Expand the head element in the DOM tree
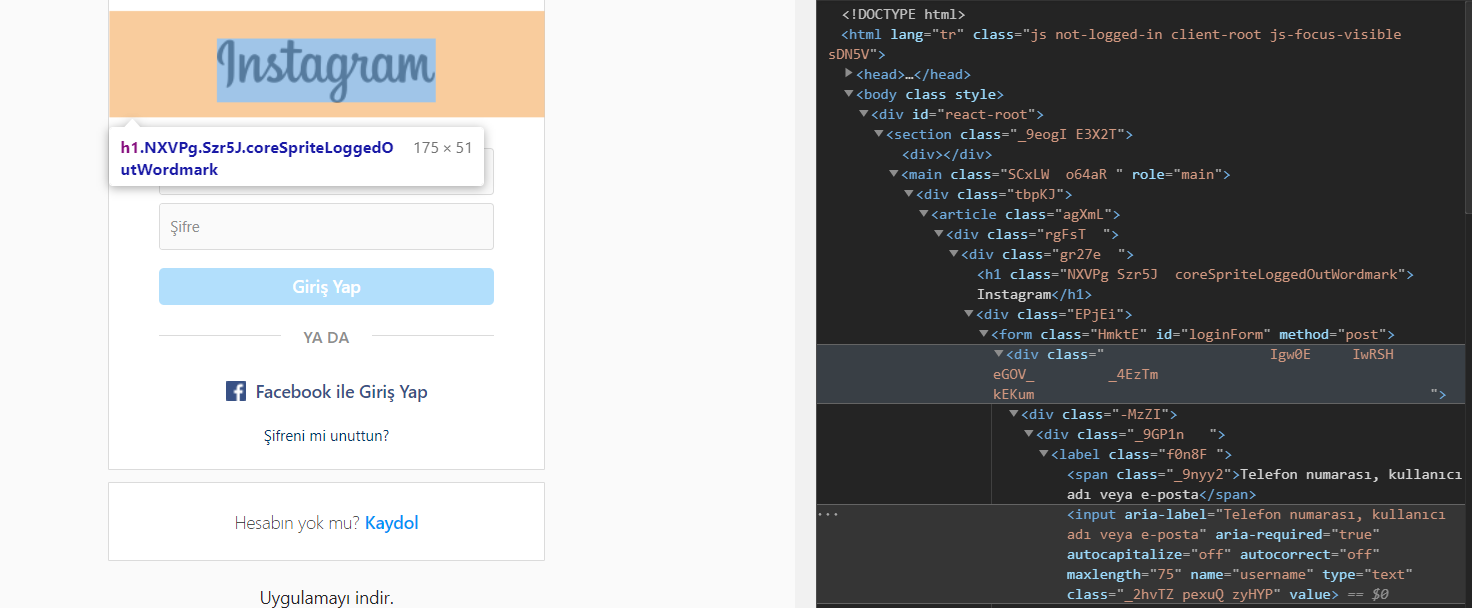Viewport: 1472px width, 608px height. point(849,73)
